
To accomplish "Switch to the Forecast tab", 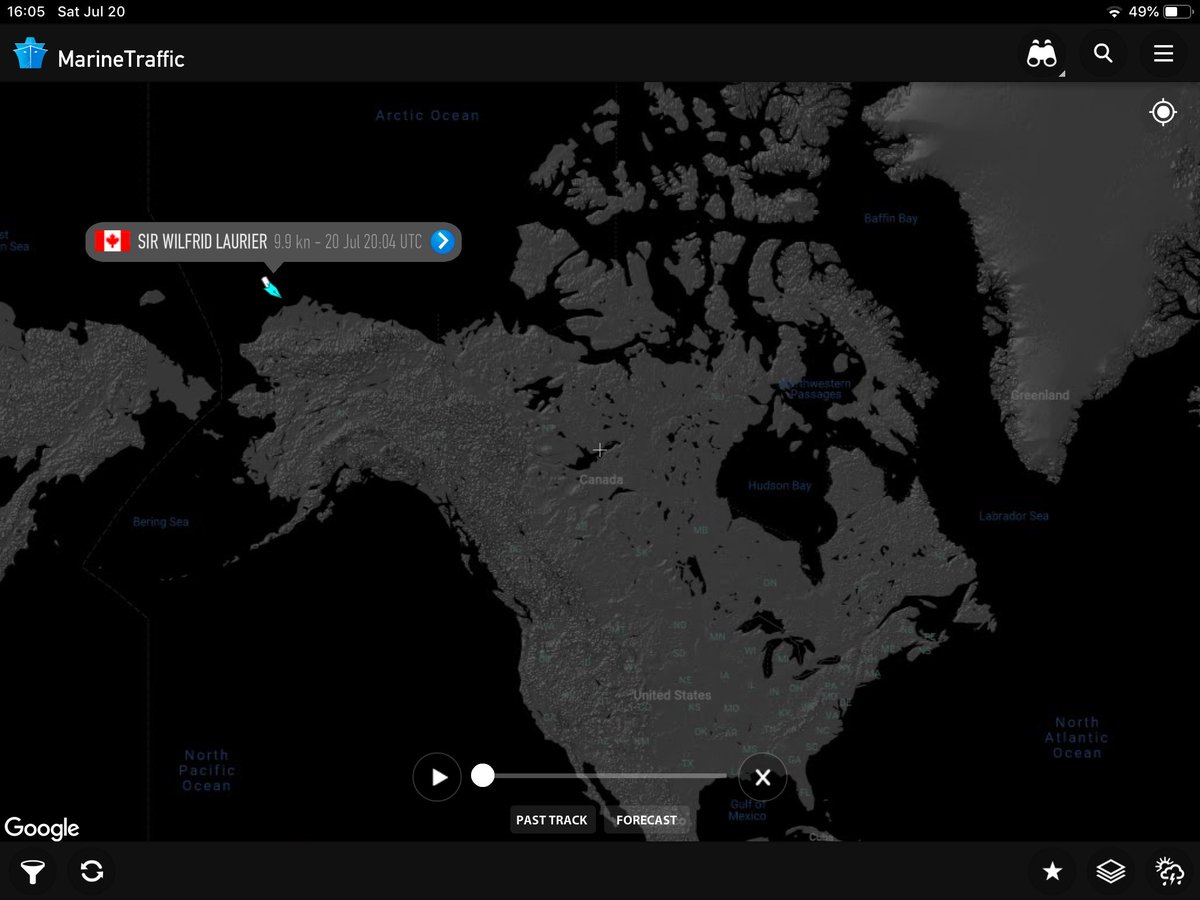I will (645, 819).
